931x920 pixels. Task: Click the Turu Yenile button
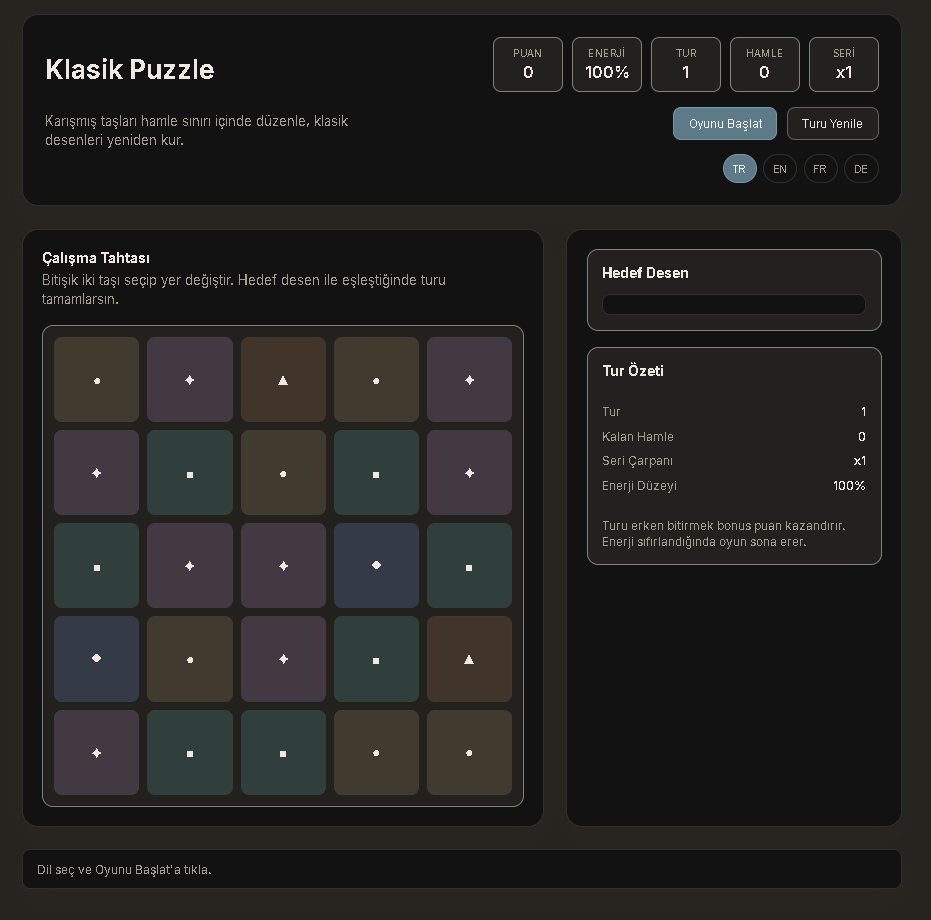(x=832, y=124)
